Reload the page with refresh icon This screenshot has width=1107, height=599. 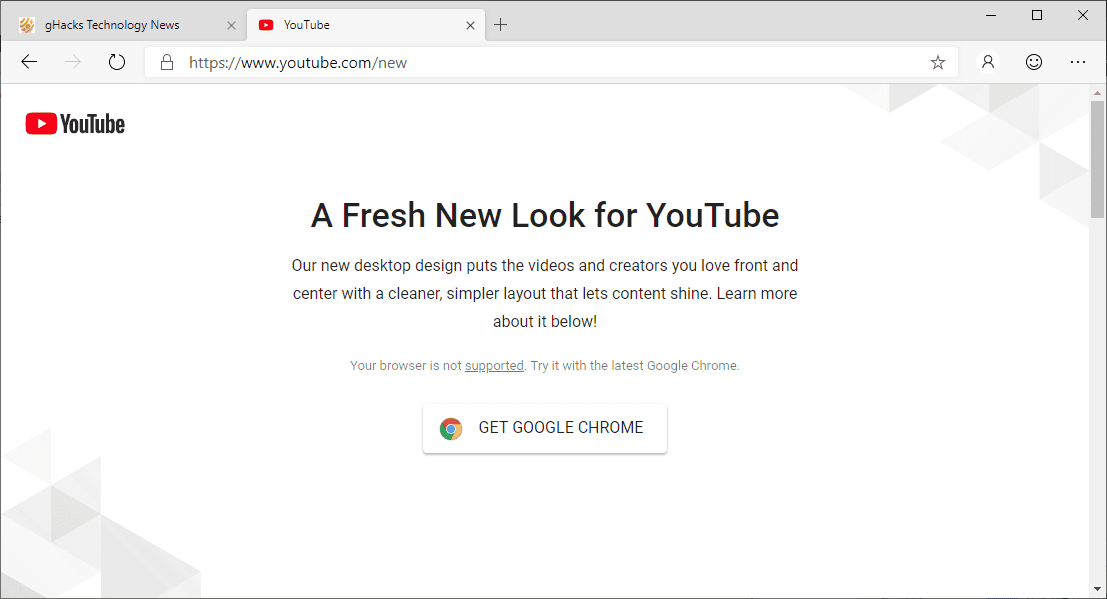pos(116,62)
